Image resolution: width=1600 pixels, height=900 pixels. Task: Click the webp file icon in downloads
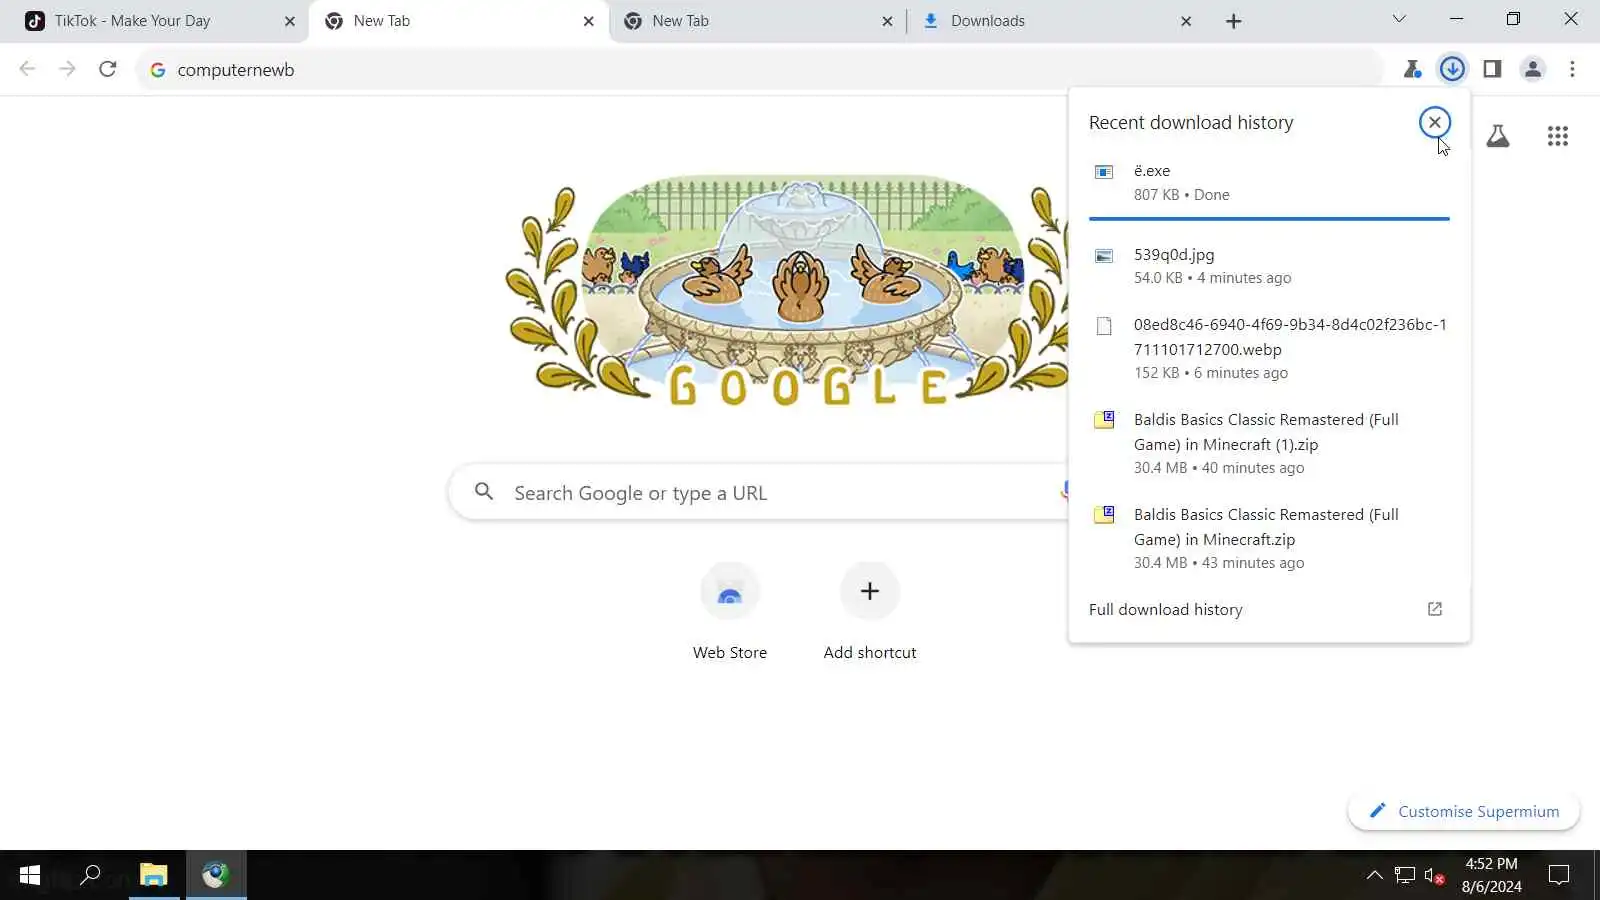(1104, 326)
